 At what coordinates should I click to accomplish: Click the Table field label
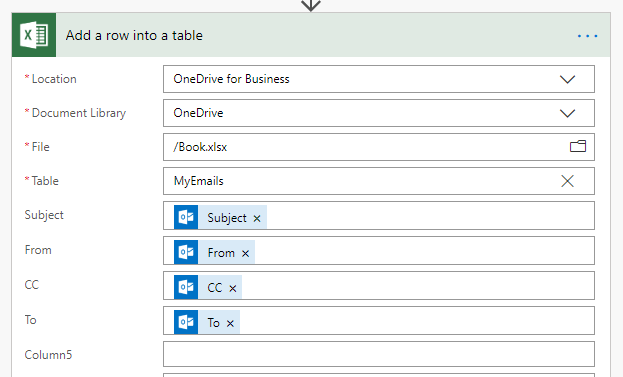point(45,181)
